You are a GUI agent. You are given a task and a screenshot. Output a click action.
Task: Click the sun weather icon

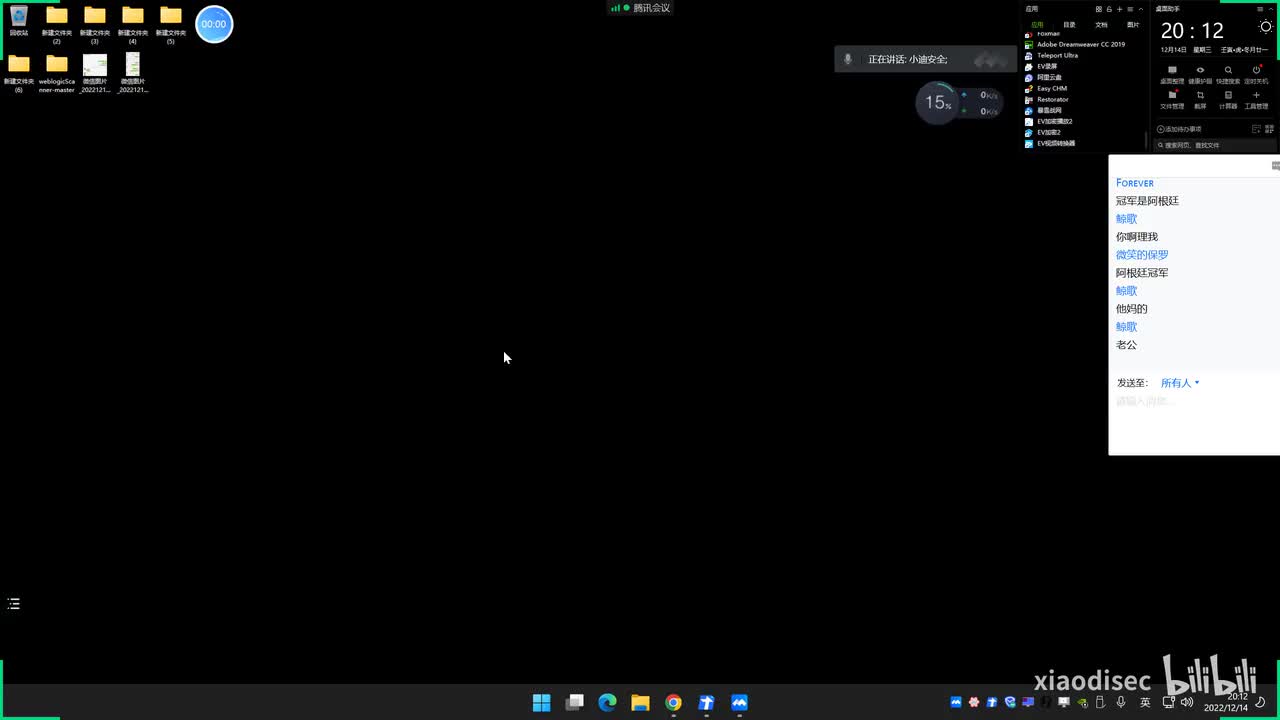[1265, 27]
